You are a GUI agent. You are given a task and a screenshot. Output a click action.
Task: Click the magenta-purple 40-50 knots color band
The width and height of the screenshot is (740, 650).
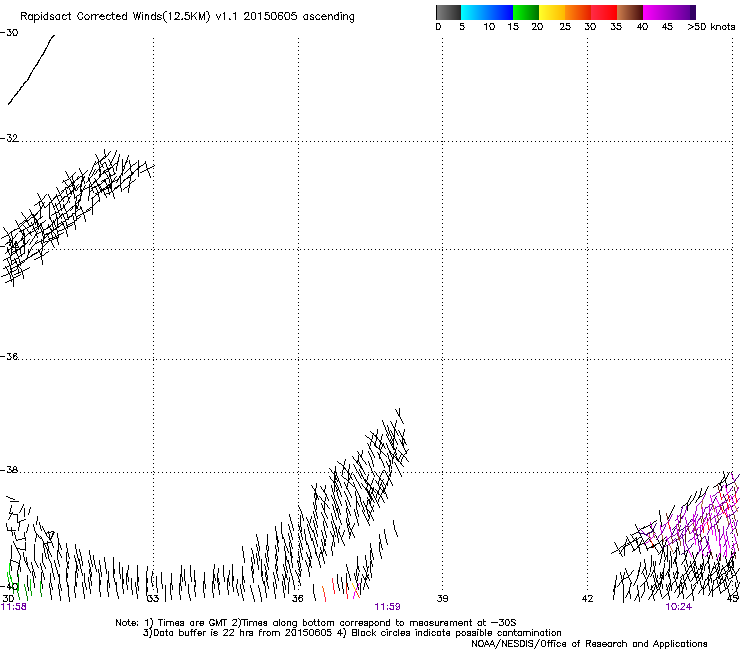coord(669,12)
